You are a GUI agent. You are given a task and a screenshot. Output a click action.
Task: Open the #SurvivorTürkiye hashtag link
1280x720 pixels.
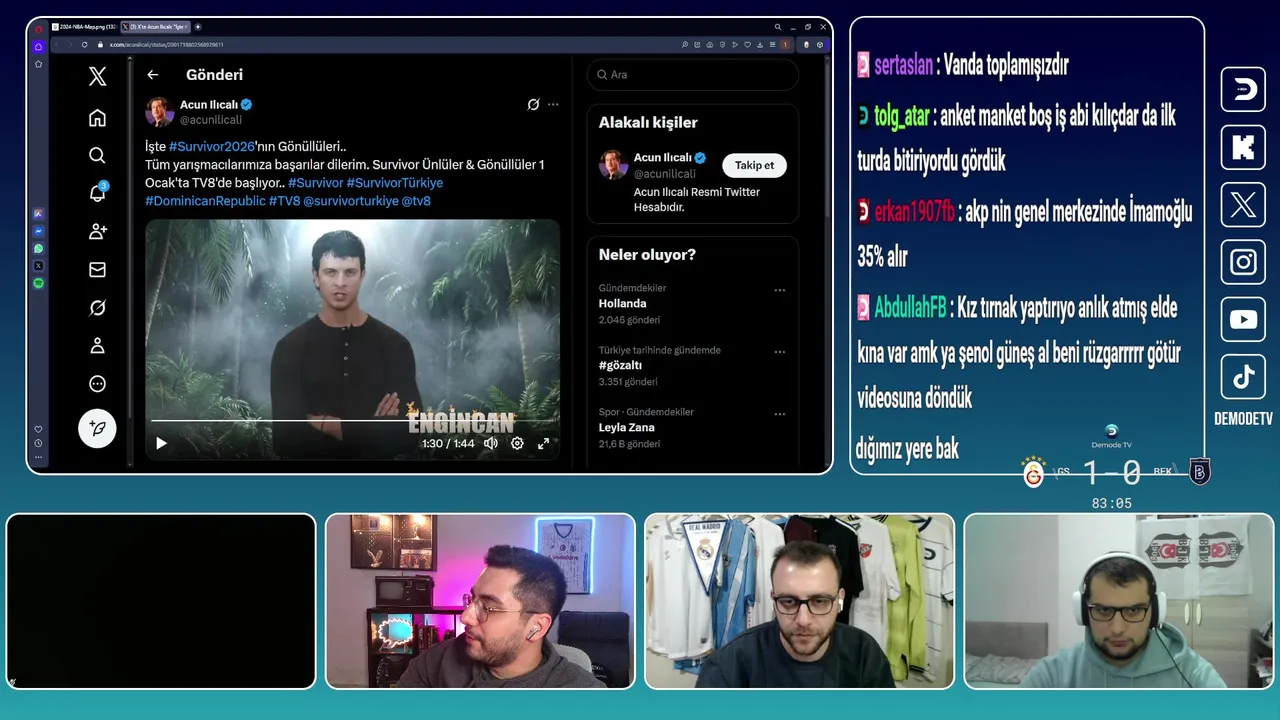pyautogui.click(x=394, y=183)
